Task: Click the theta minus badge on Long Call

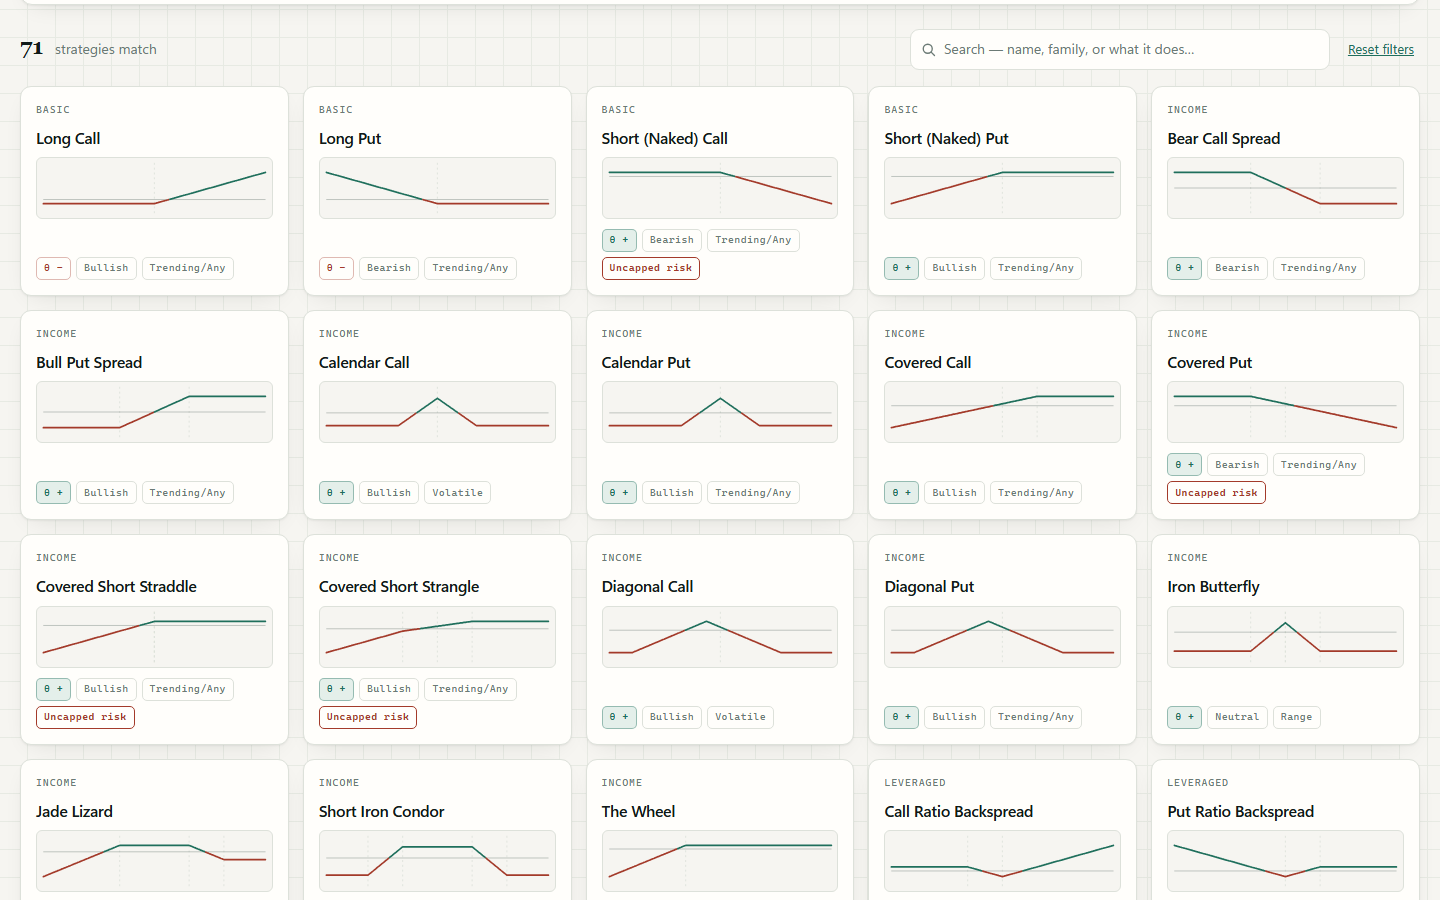Action: 53,268
